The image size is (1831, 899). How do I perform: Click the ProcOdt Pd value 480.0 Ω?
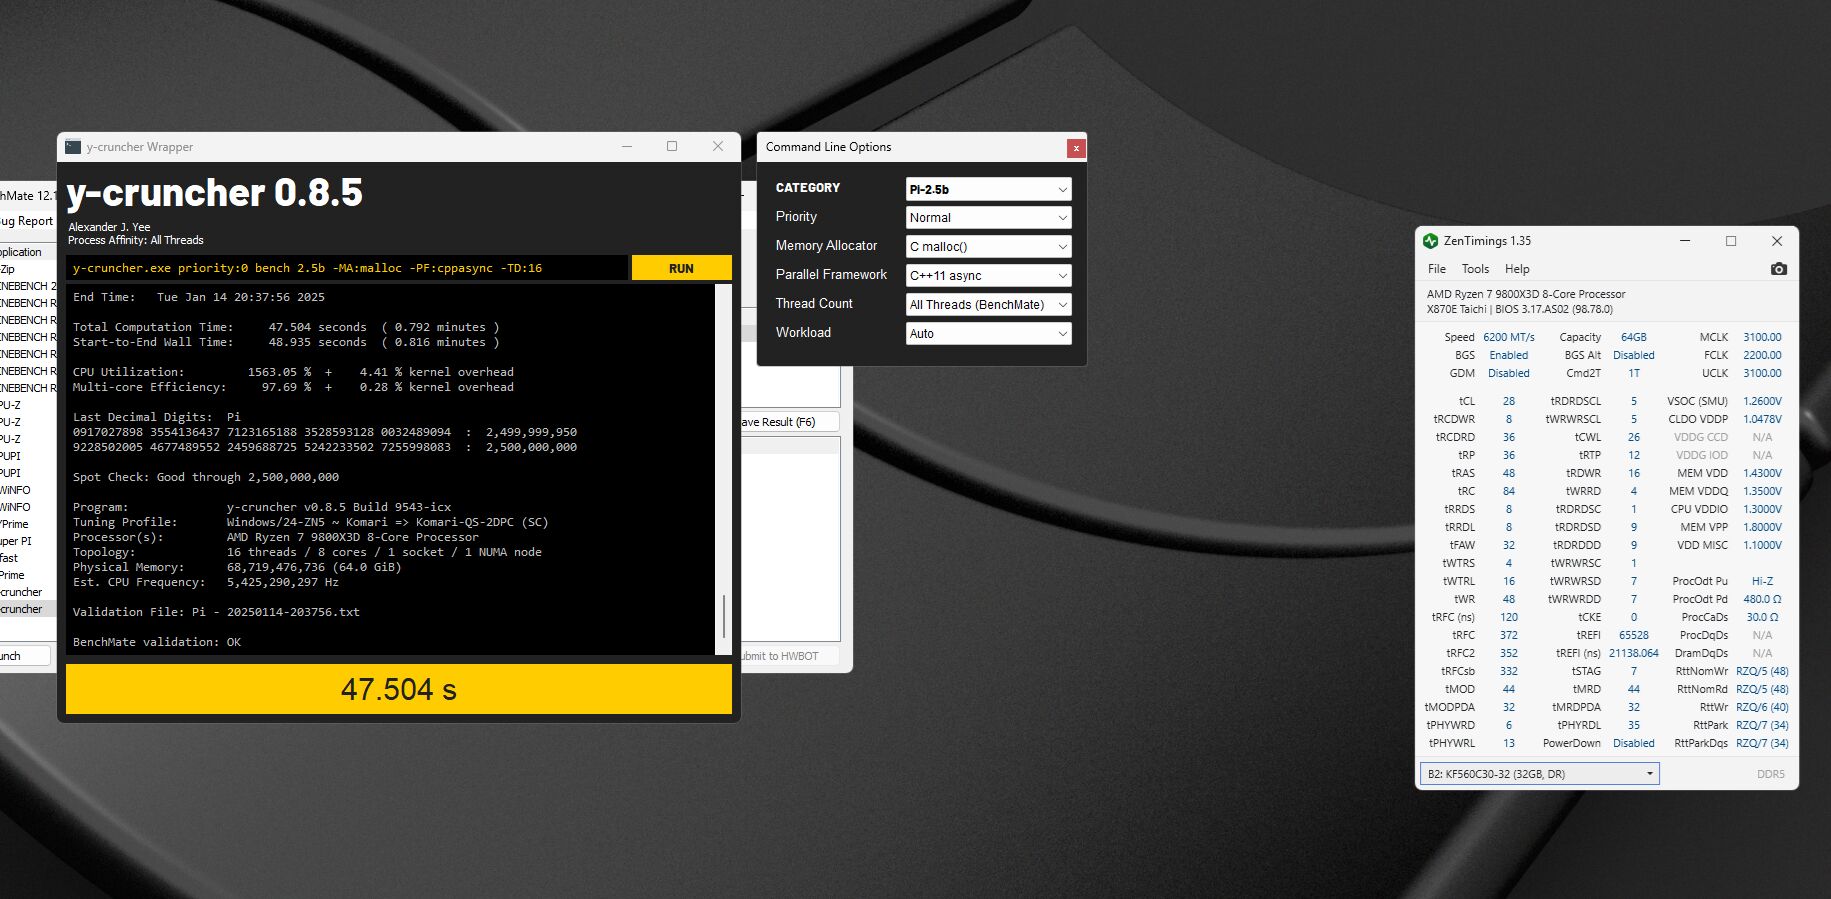tap(1762, 599)
